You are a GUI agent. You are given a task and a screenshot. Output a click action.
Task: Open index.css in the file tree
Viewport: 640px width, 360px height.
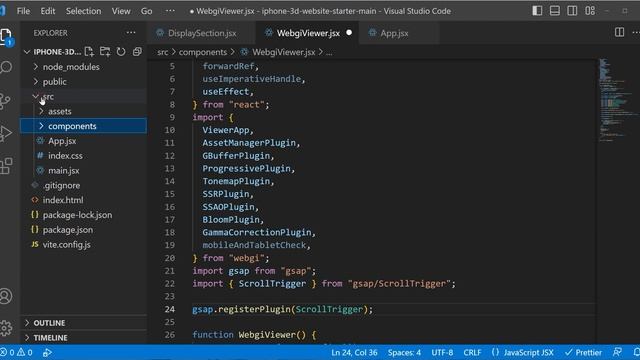(x=84, y=156)
